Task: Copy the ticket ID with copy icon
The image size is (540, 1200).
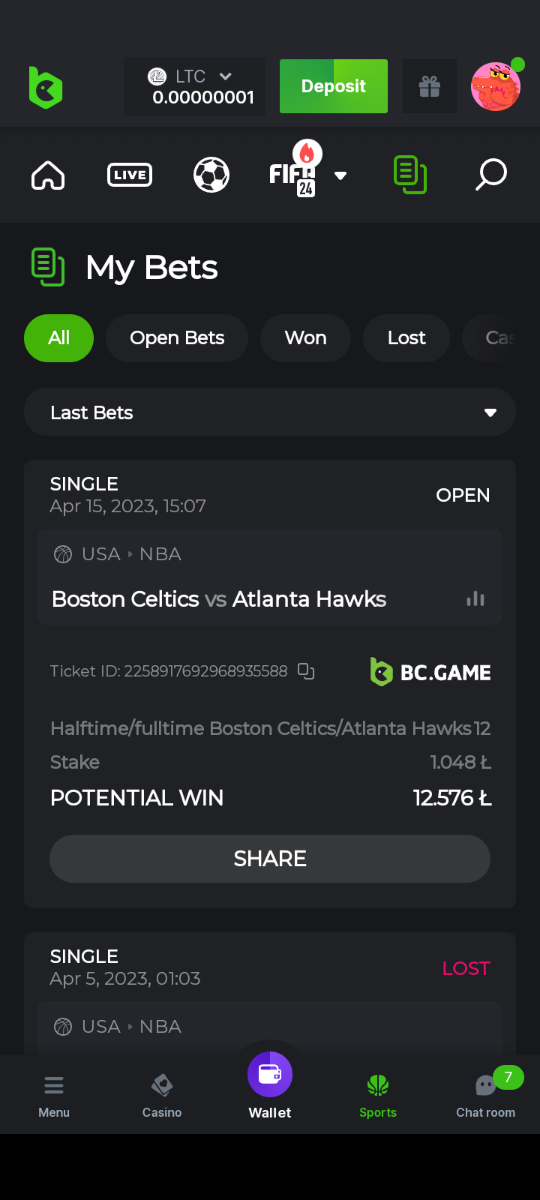Action: (306, 671)
